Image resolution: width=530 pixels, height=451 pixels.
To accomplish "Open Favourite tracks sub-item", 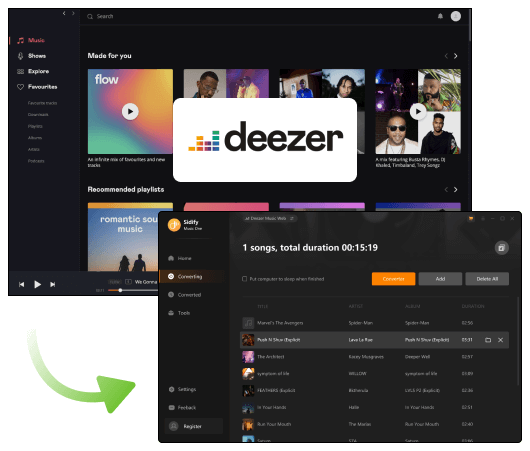I will tap(42, 103).
